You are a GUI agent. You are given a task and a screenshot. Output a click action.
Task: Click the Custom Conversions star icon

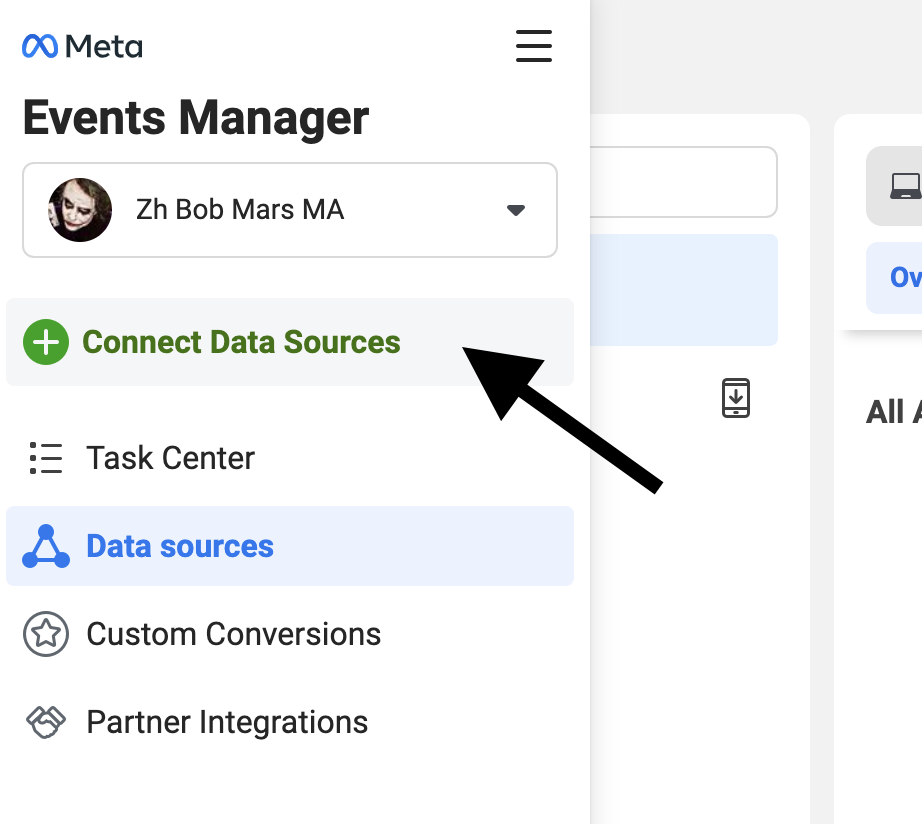(x=46, y=634)
